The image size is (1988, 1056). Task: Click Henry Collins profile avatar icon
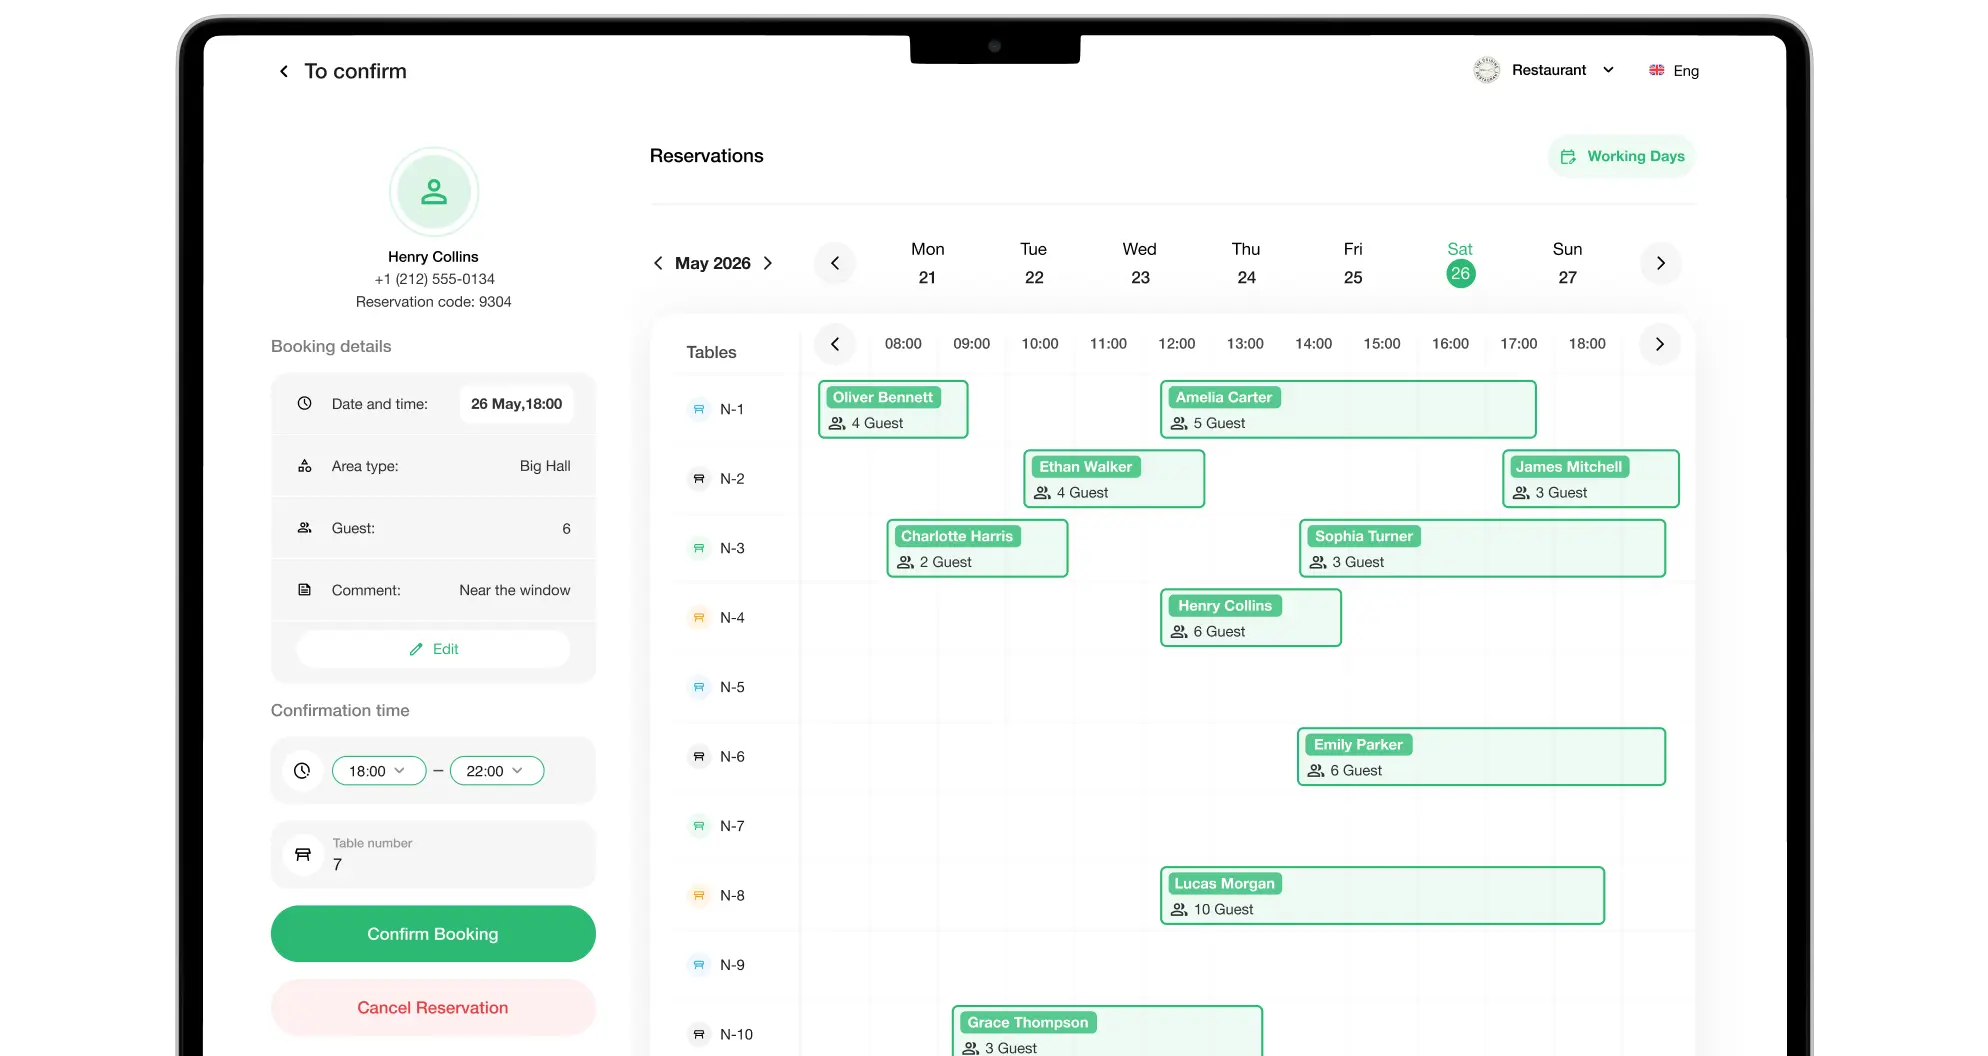click(433, 192)
